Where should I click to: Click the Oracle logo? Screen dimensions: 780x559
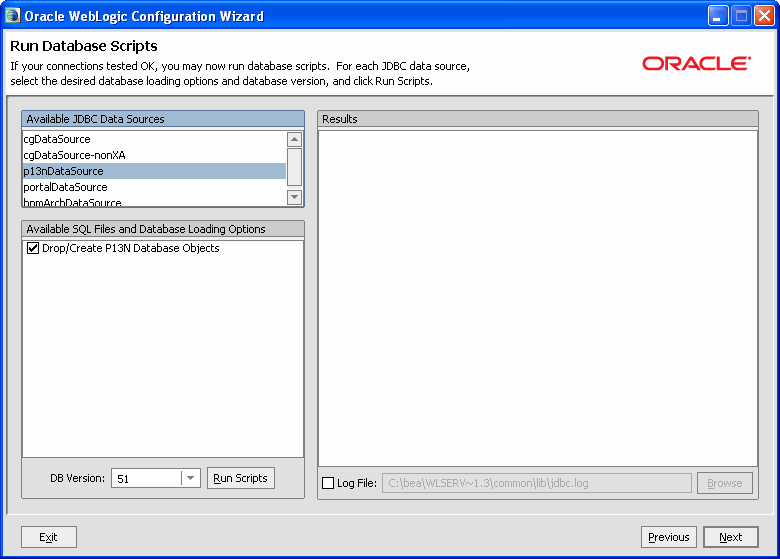pyautogui.click(x=696, y=63)
